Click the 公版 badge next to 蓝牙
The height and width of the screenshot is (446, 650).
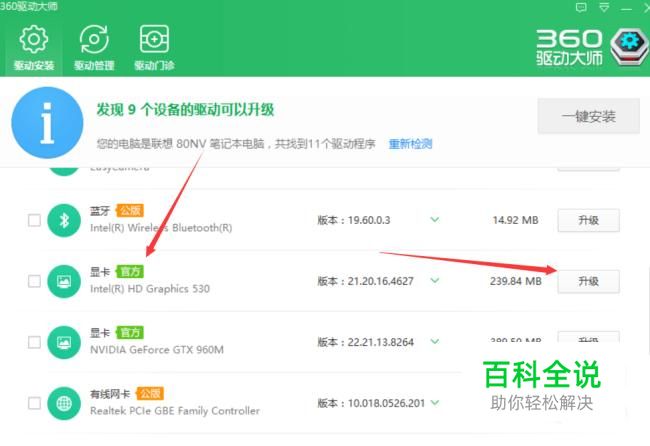coord(130,211)
